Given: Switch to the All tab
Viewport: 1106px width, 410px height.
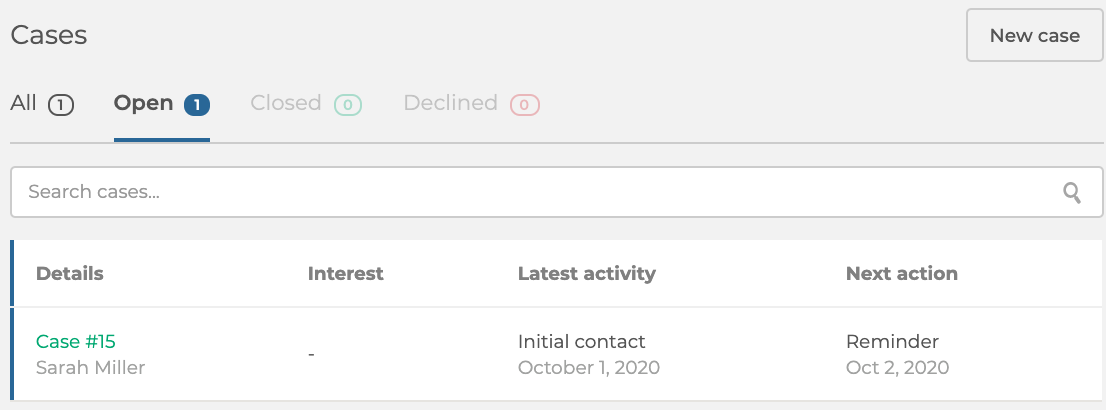Looking at the screenshot, I should coord(42,104).
